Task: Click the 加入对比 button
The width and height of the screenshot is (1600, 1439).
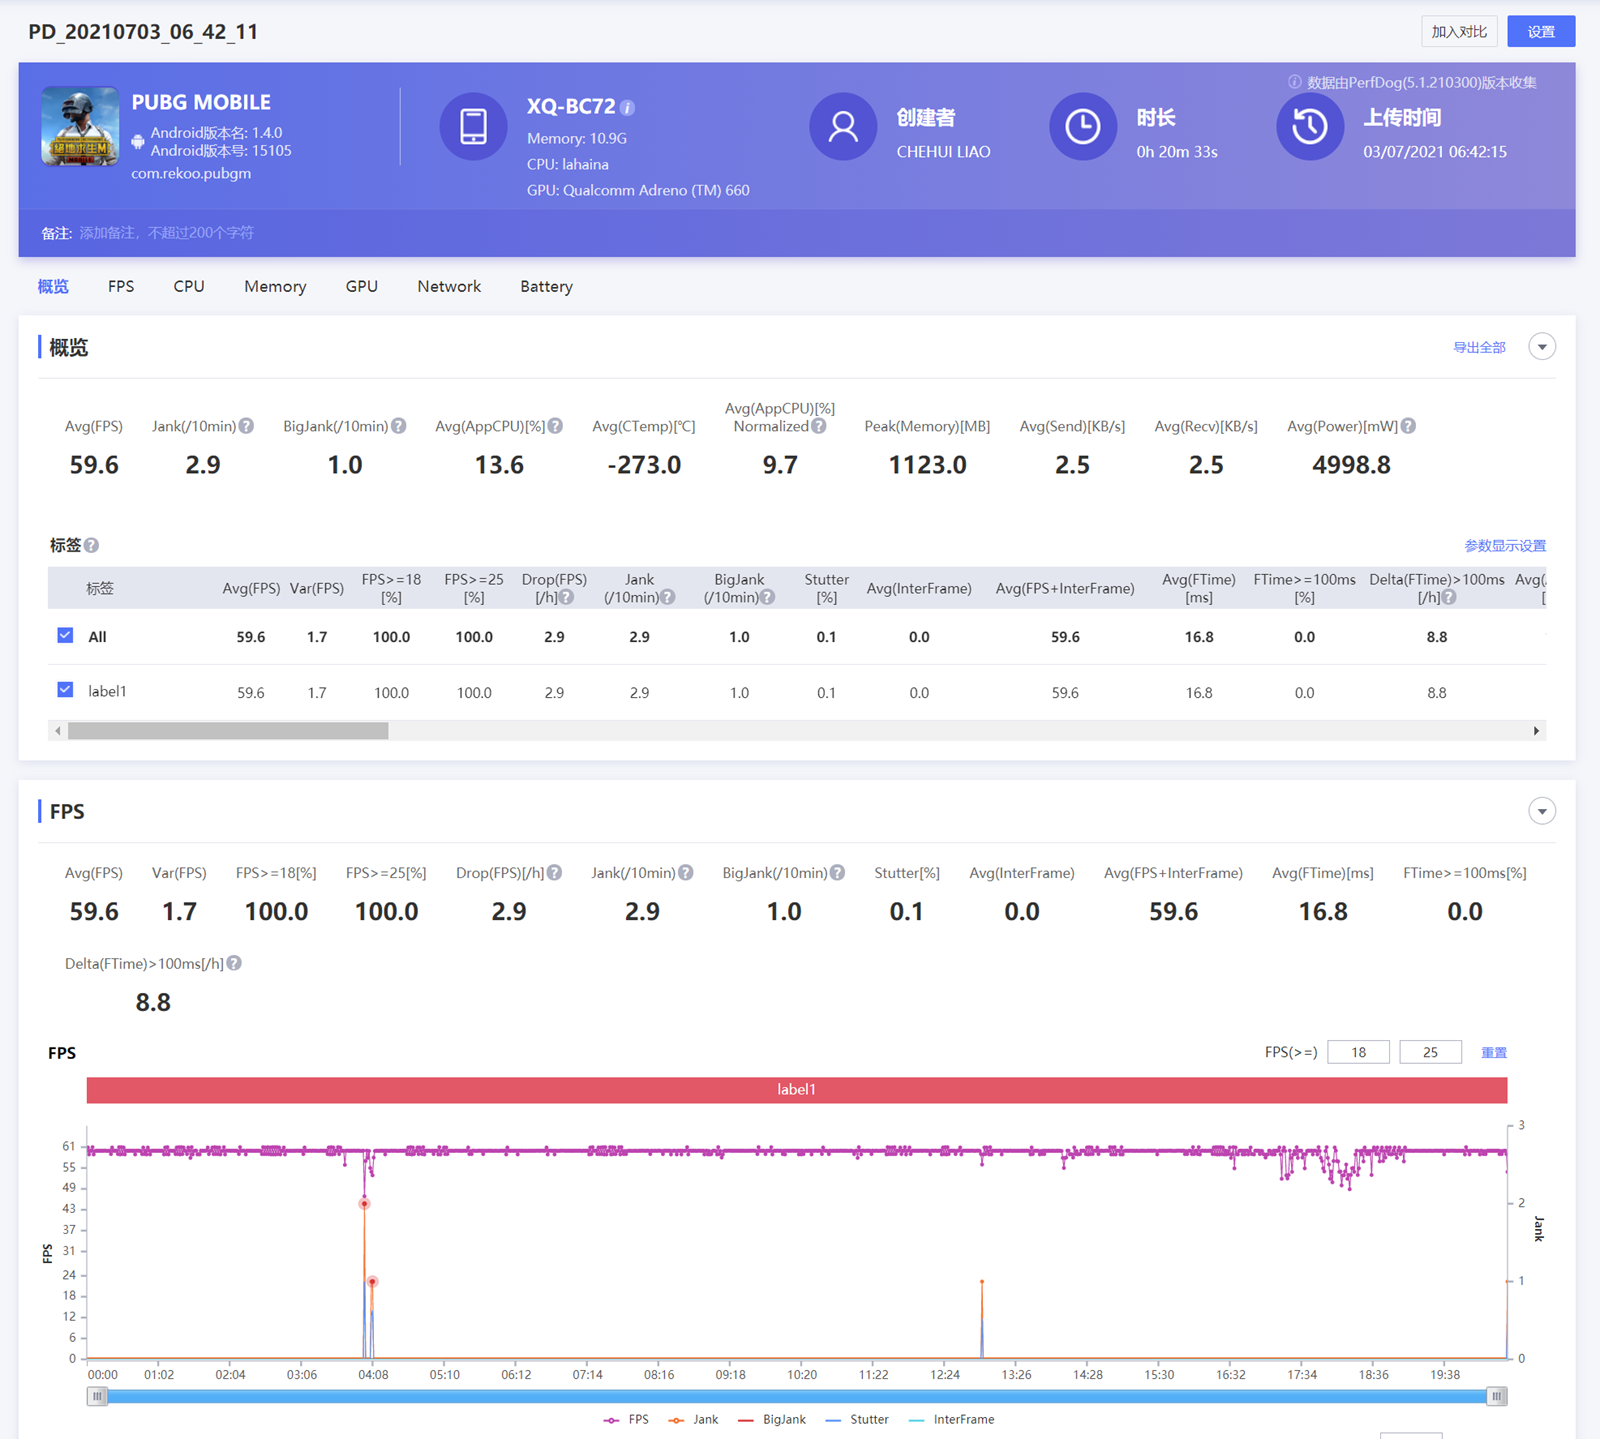Action: click(1459, 32)
